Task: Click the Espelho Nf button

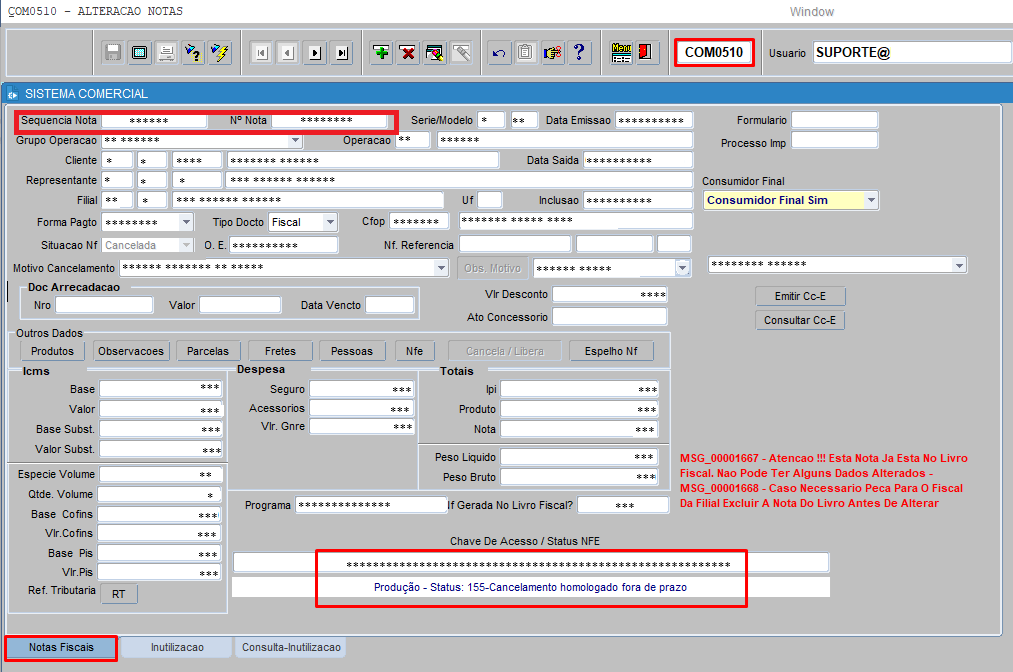Action: [x=611, y=351]
